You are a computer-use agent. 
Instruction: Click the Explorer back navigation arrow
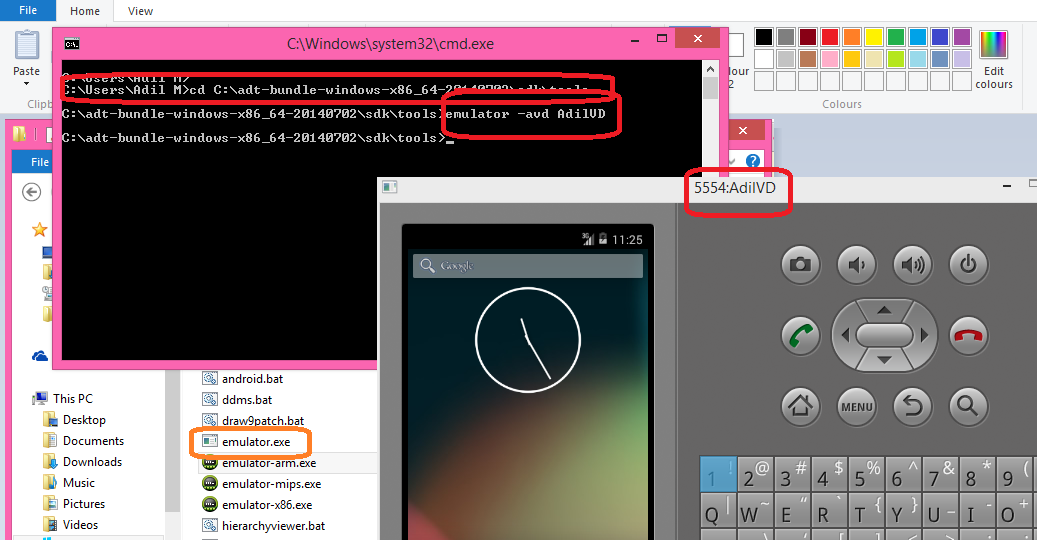[31, 192]
